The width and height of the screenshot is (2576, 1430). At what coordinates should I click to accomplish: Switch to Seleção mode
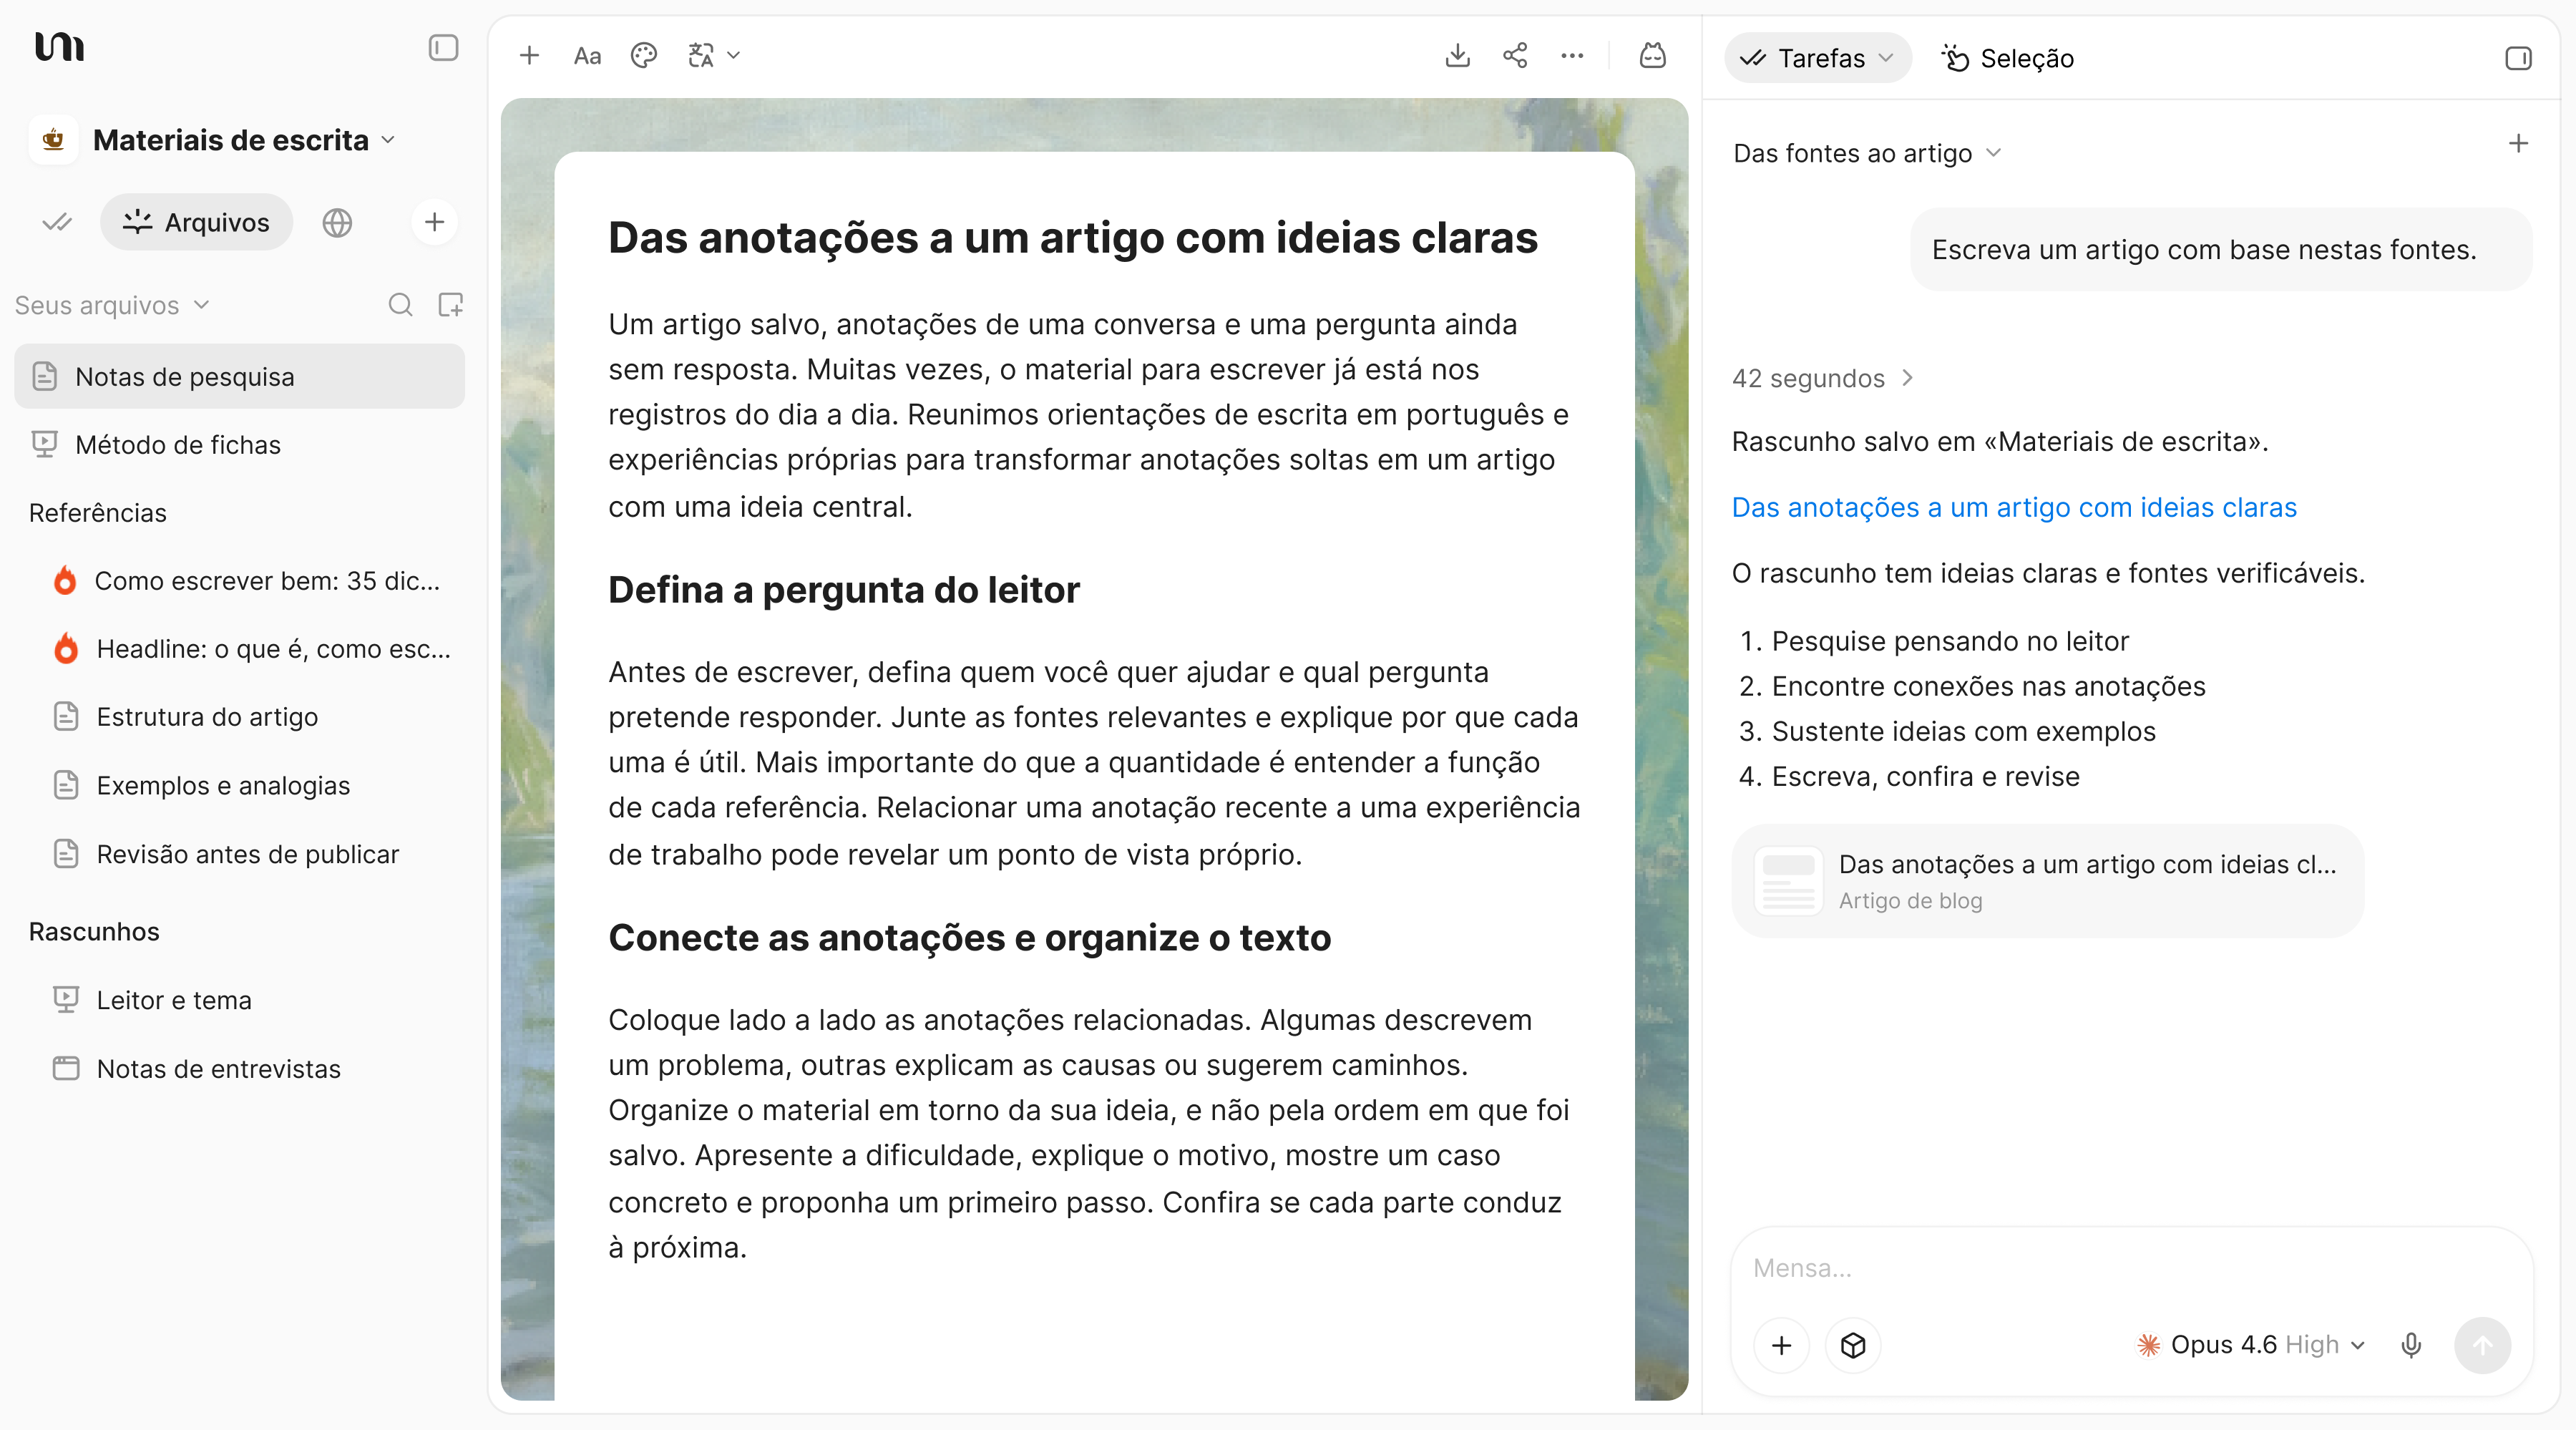(2007, 58)
